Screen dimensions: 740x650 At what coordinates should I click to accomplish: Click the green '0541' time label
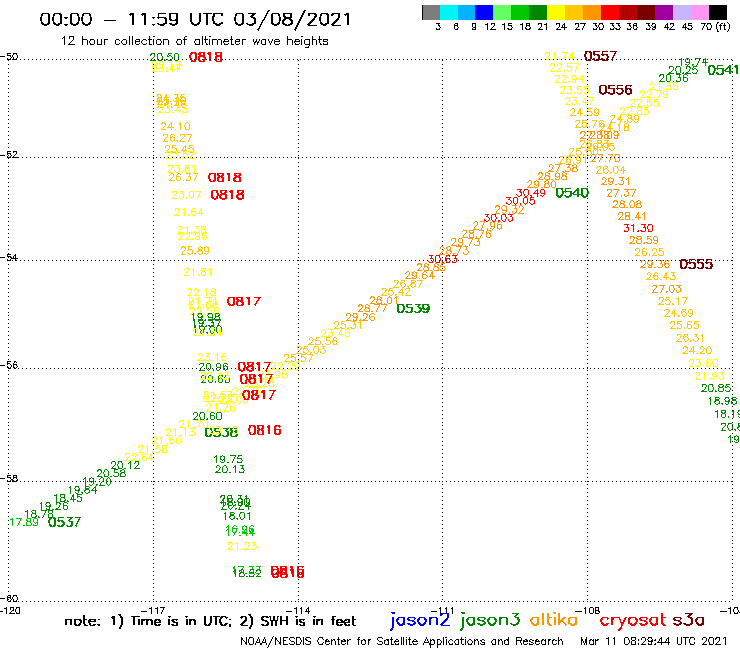coord(723,70)
